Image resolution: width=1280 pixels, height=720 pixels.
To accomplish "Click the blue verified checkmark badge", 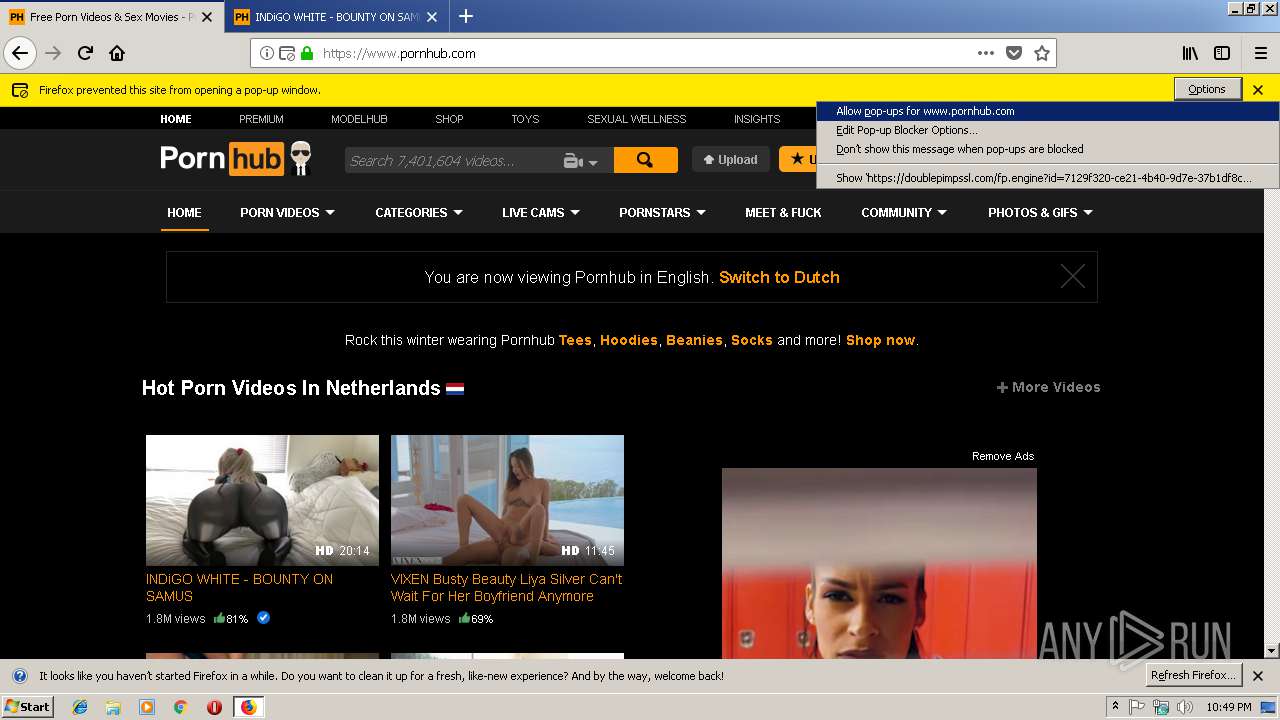I will click(263, 618).
